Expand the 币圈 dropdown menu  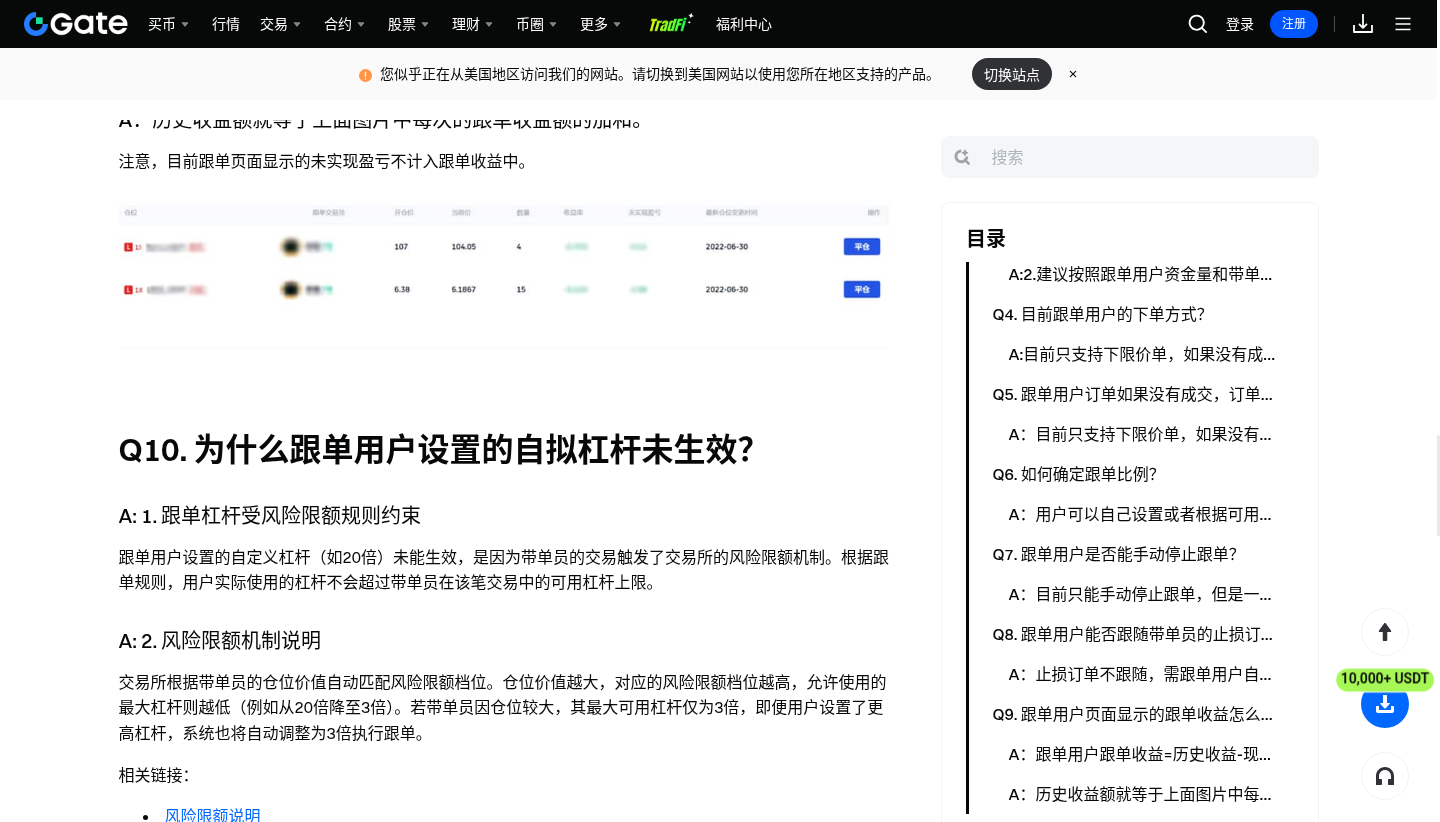tap(537, 24)
